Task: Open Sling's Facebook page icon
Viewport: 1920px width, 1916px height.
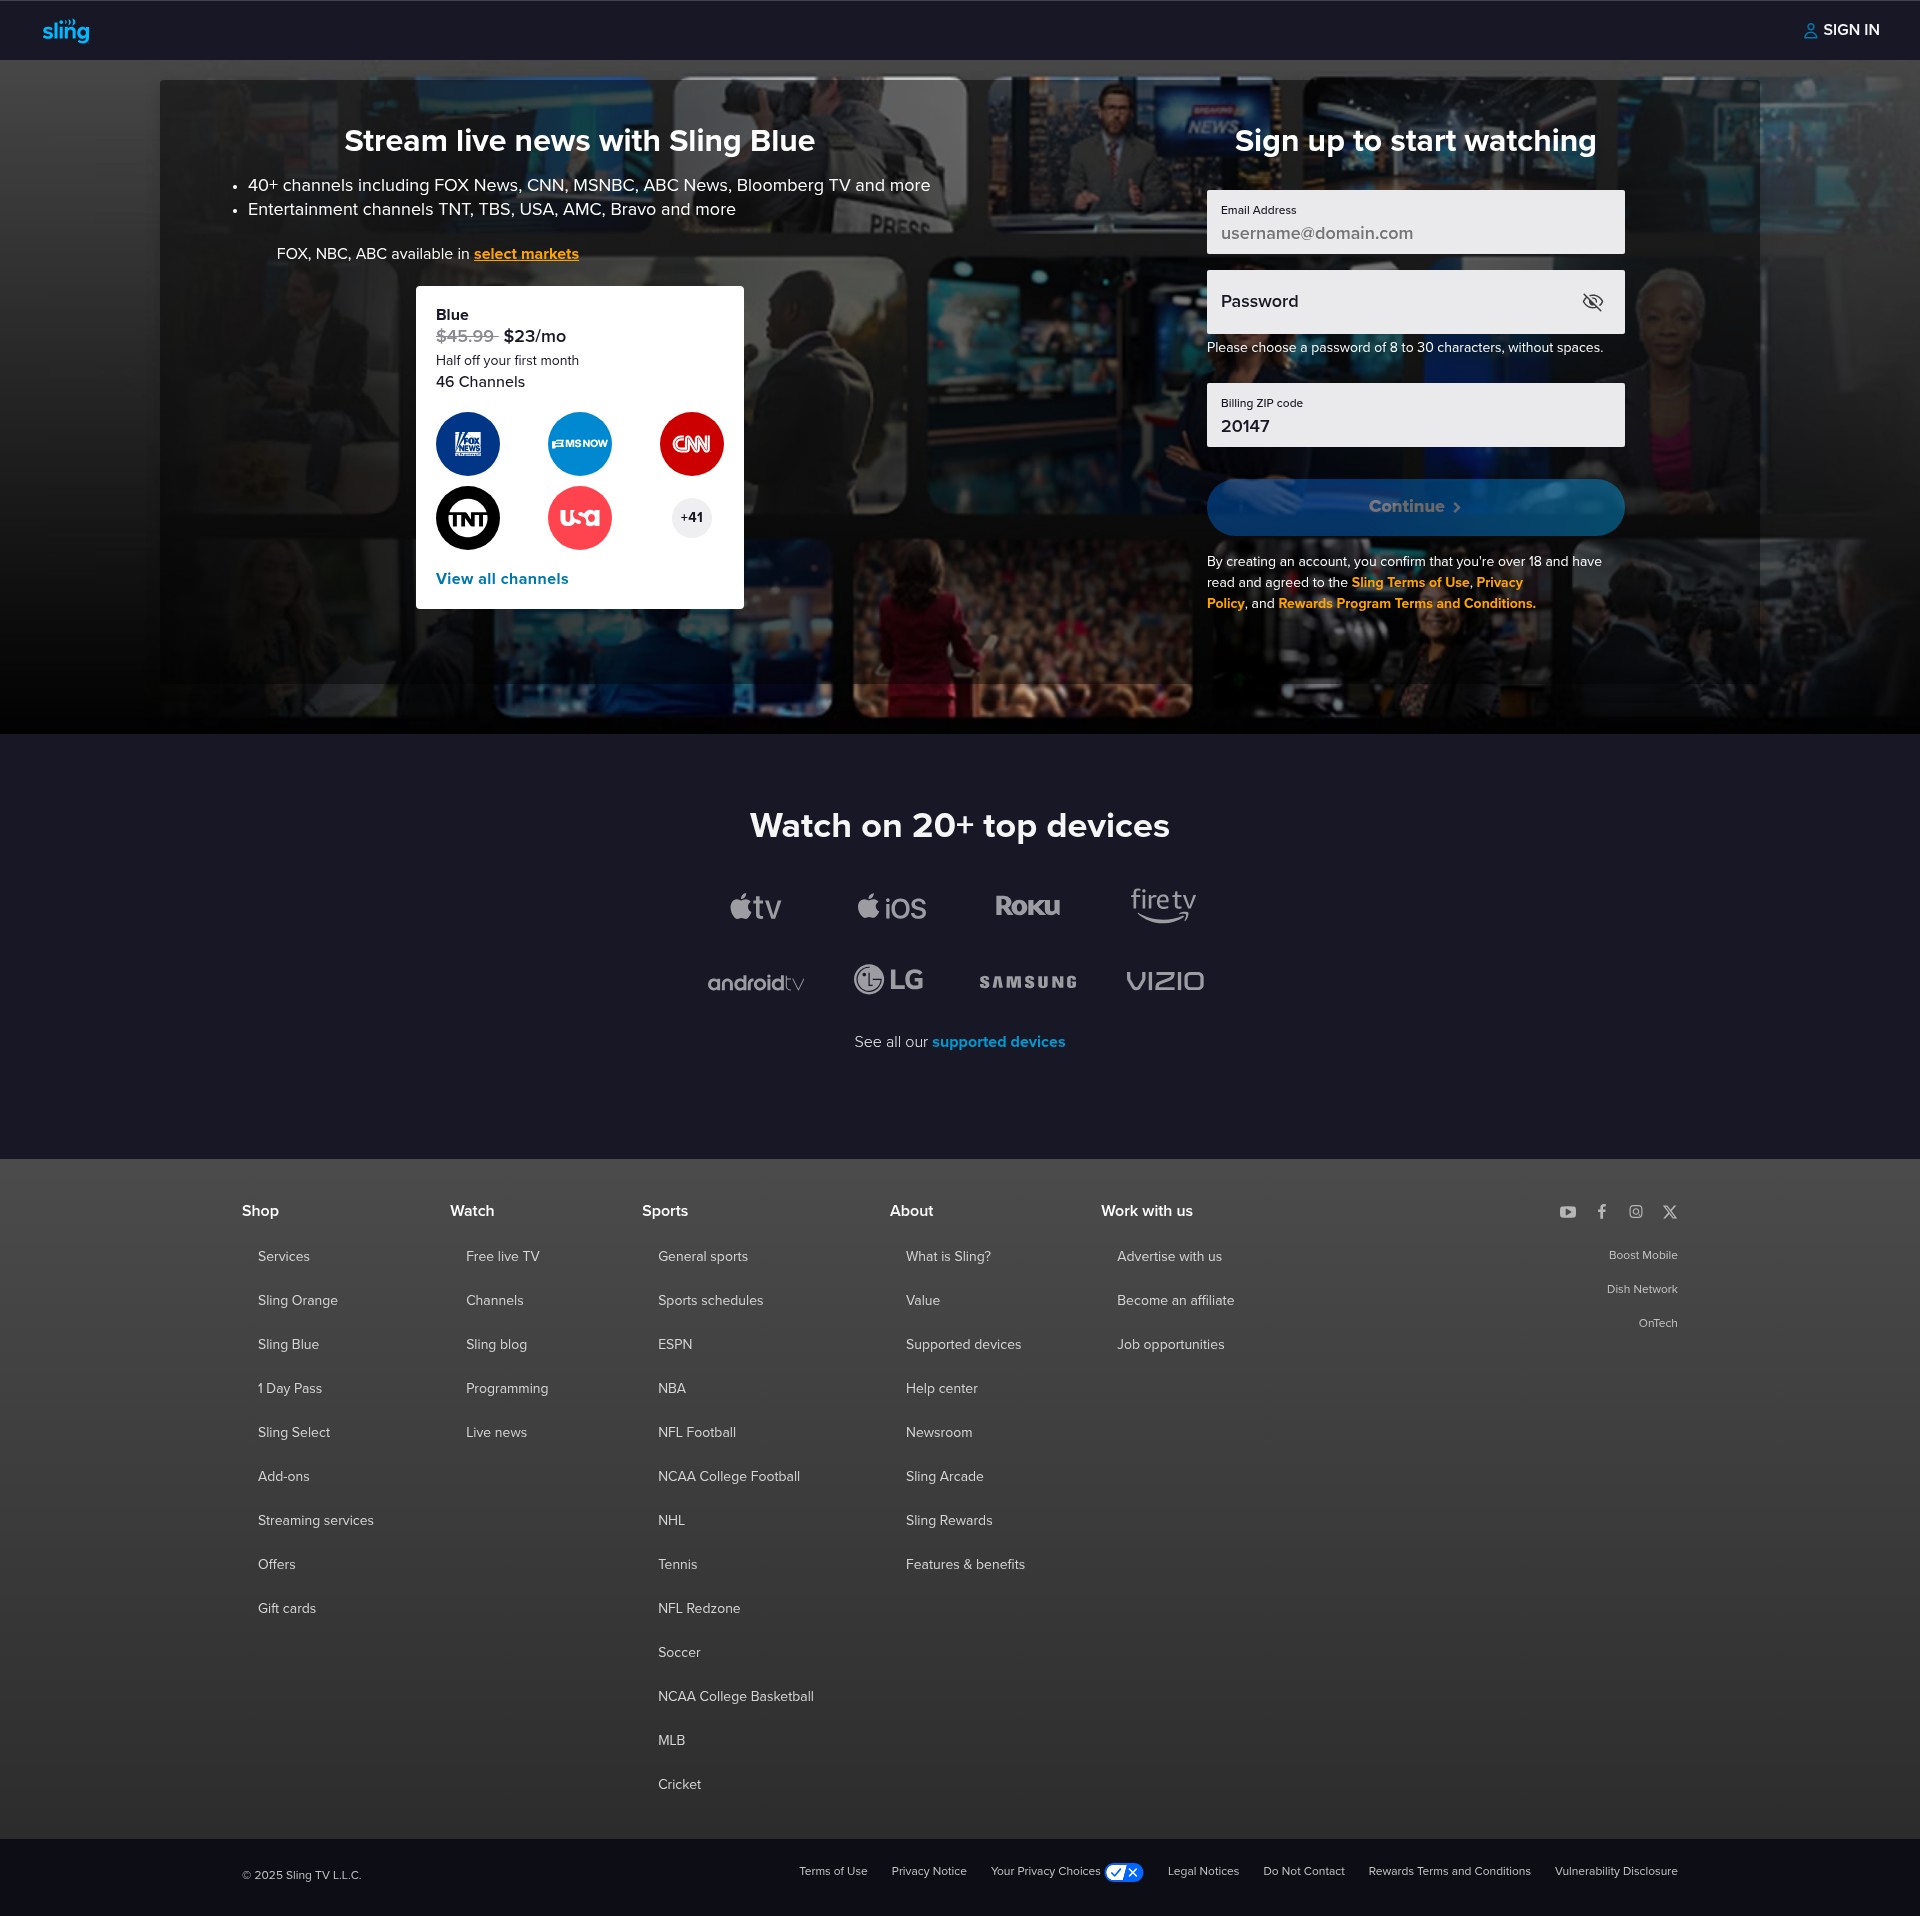Action: tap(1602, 1212)
